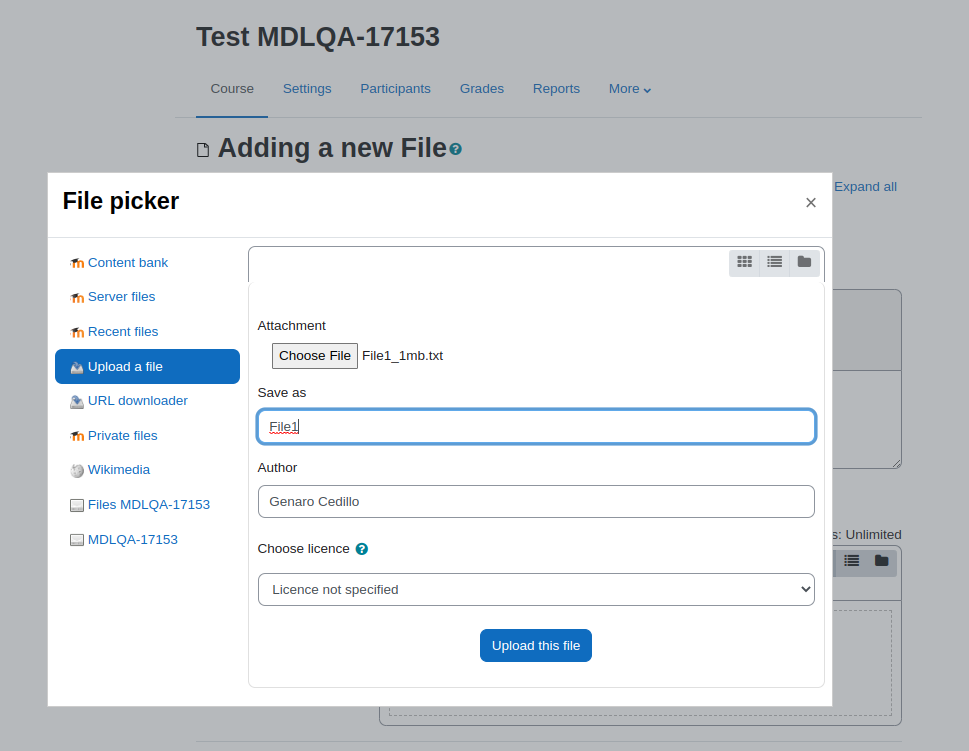Screen dimensions: 969x751
Task: Click the Expand all link
Action: tap(865, 187)
